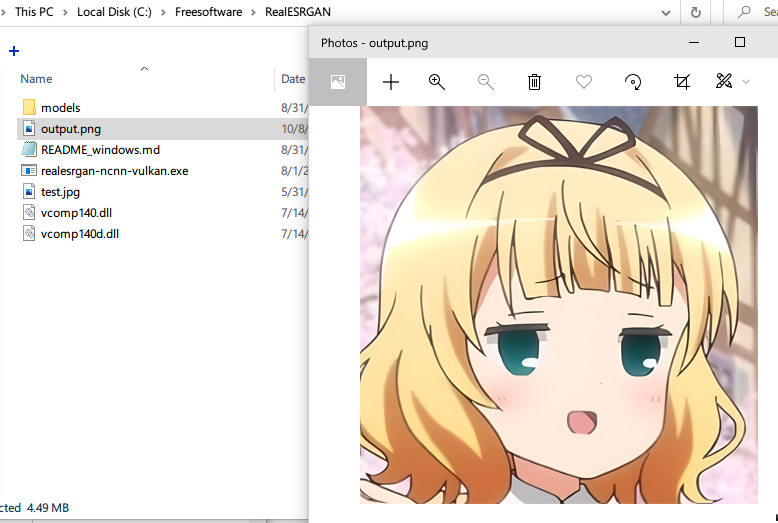This screenshot has width=778, height=523.
Task: Click the models folder icon
Action: point(29,107)
